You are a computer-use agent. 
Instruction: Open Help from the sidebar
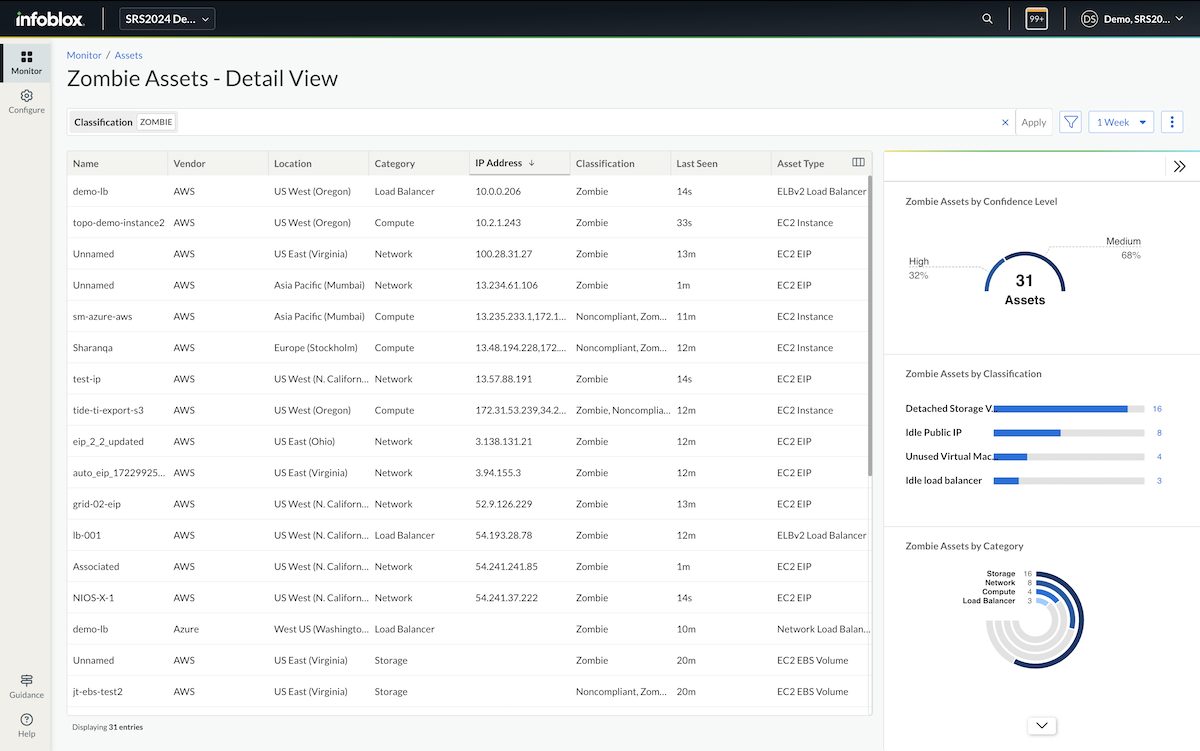[x=26, y=725]
